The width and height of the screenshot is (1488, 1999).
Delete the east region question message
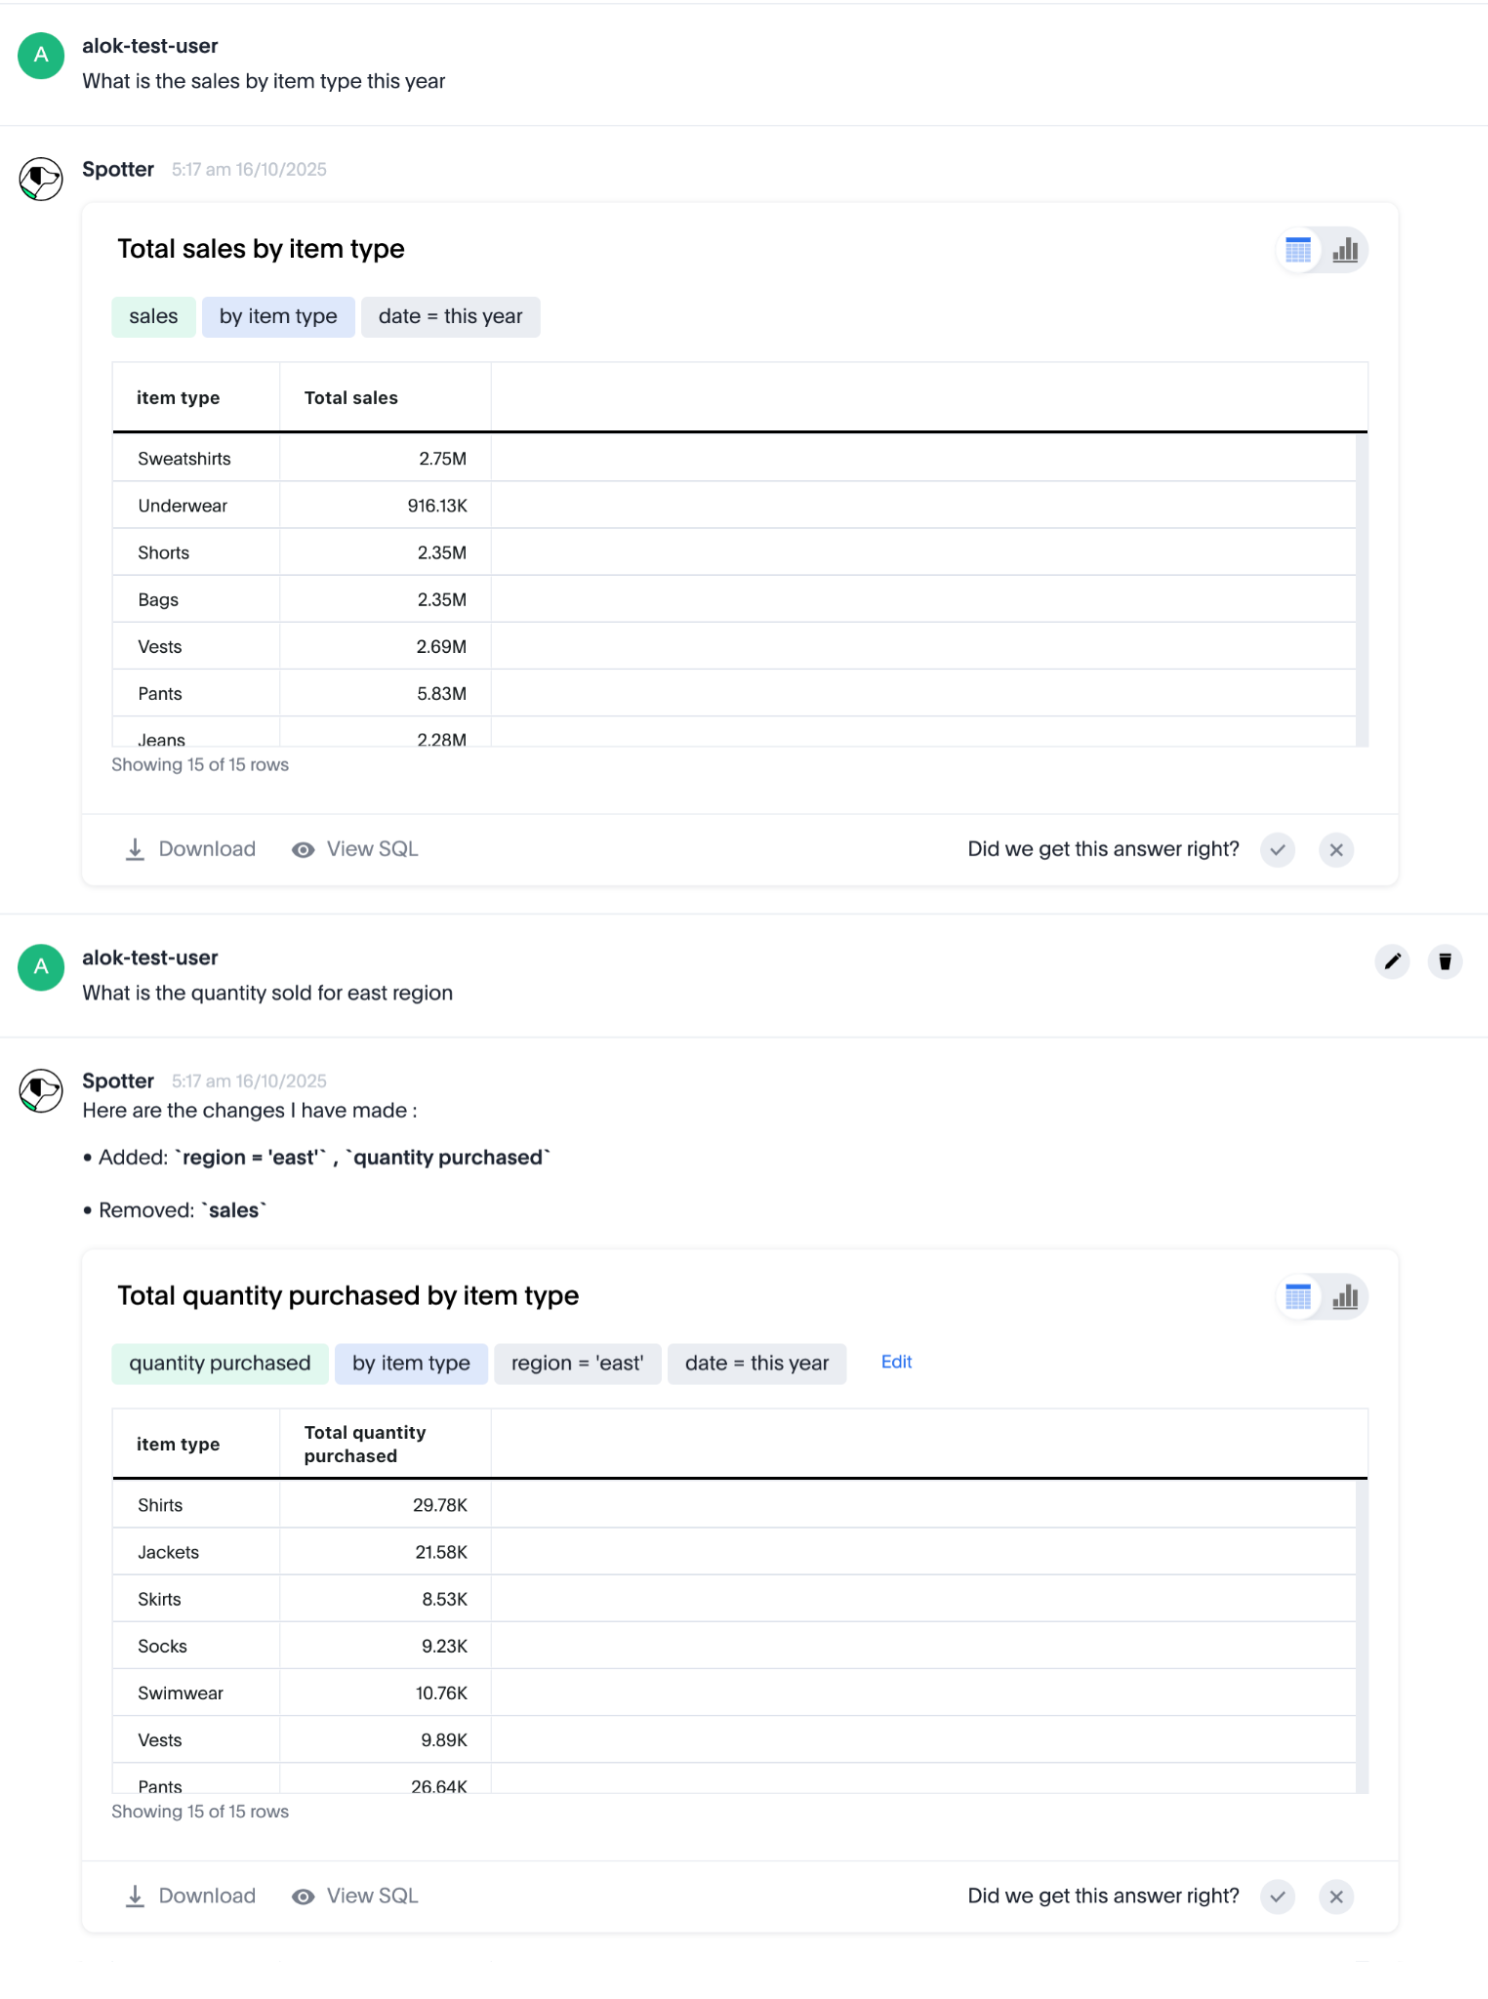(x=1444, y=962)
